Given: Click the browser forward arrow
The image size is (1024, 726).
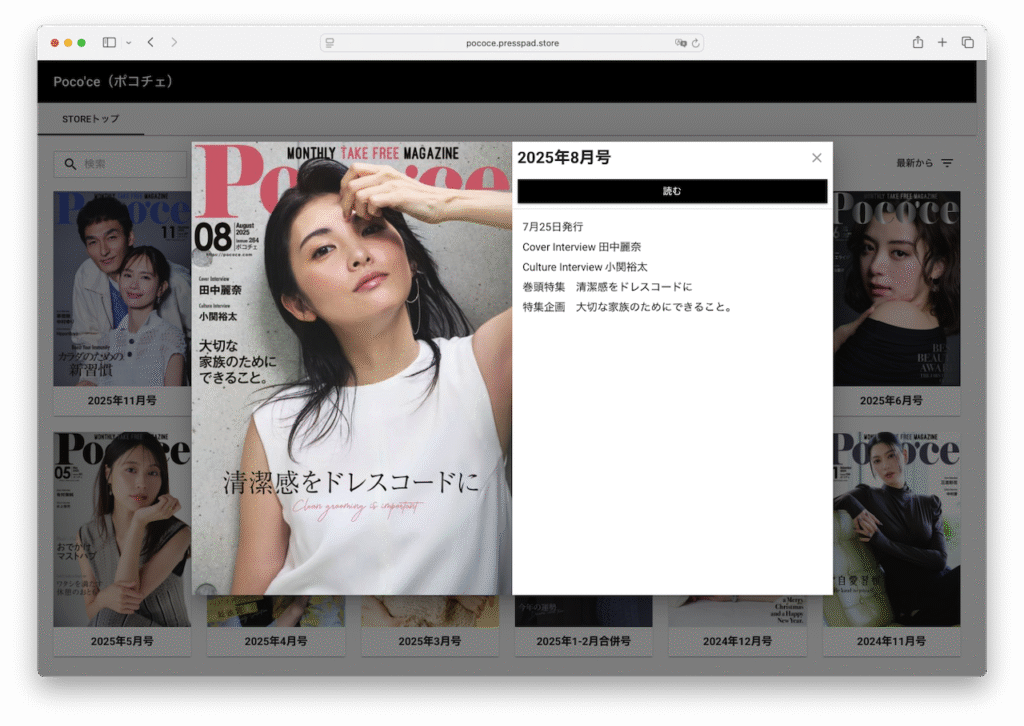Looking at the screenshot, I should pyautogui.click(x=174, y=42).
